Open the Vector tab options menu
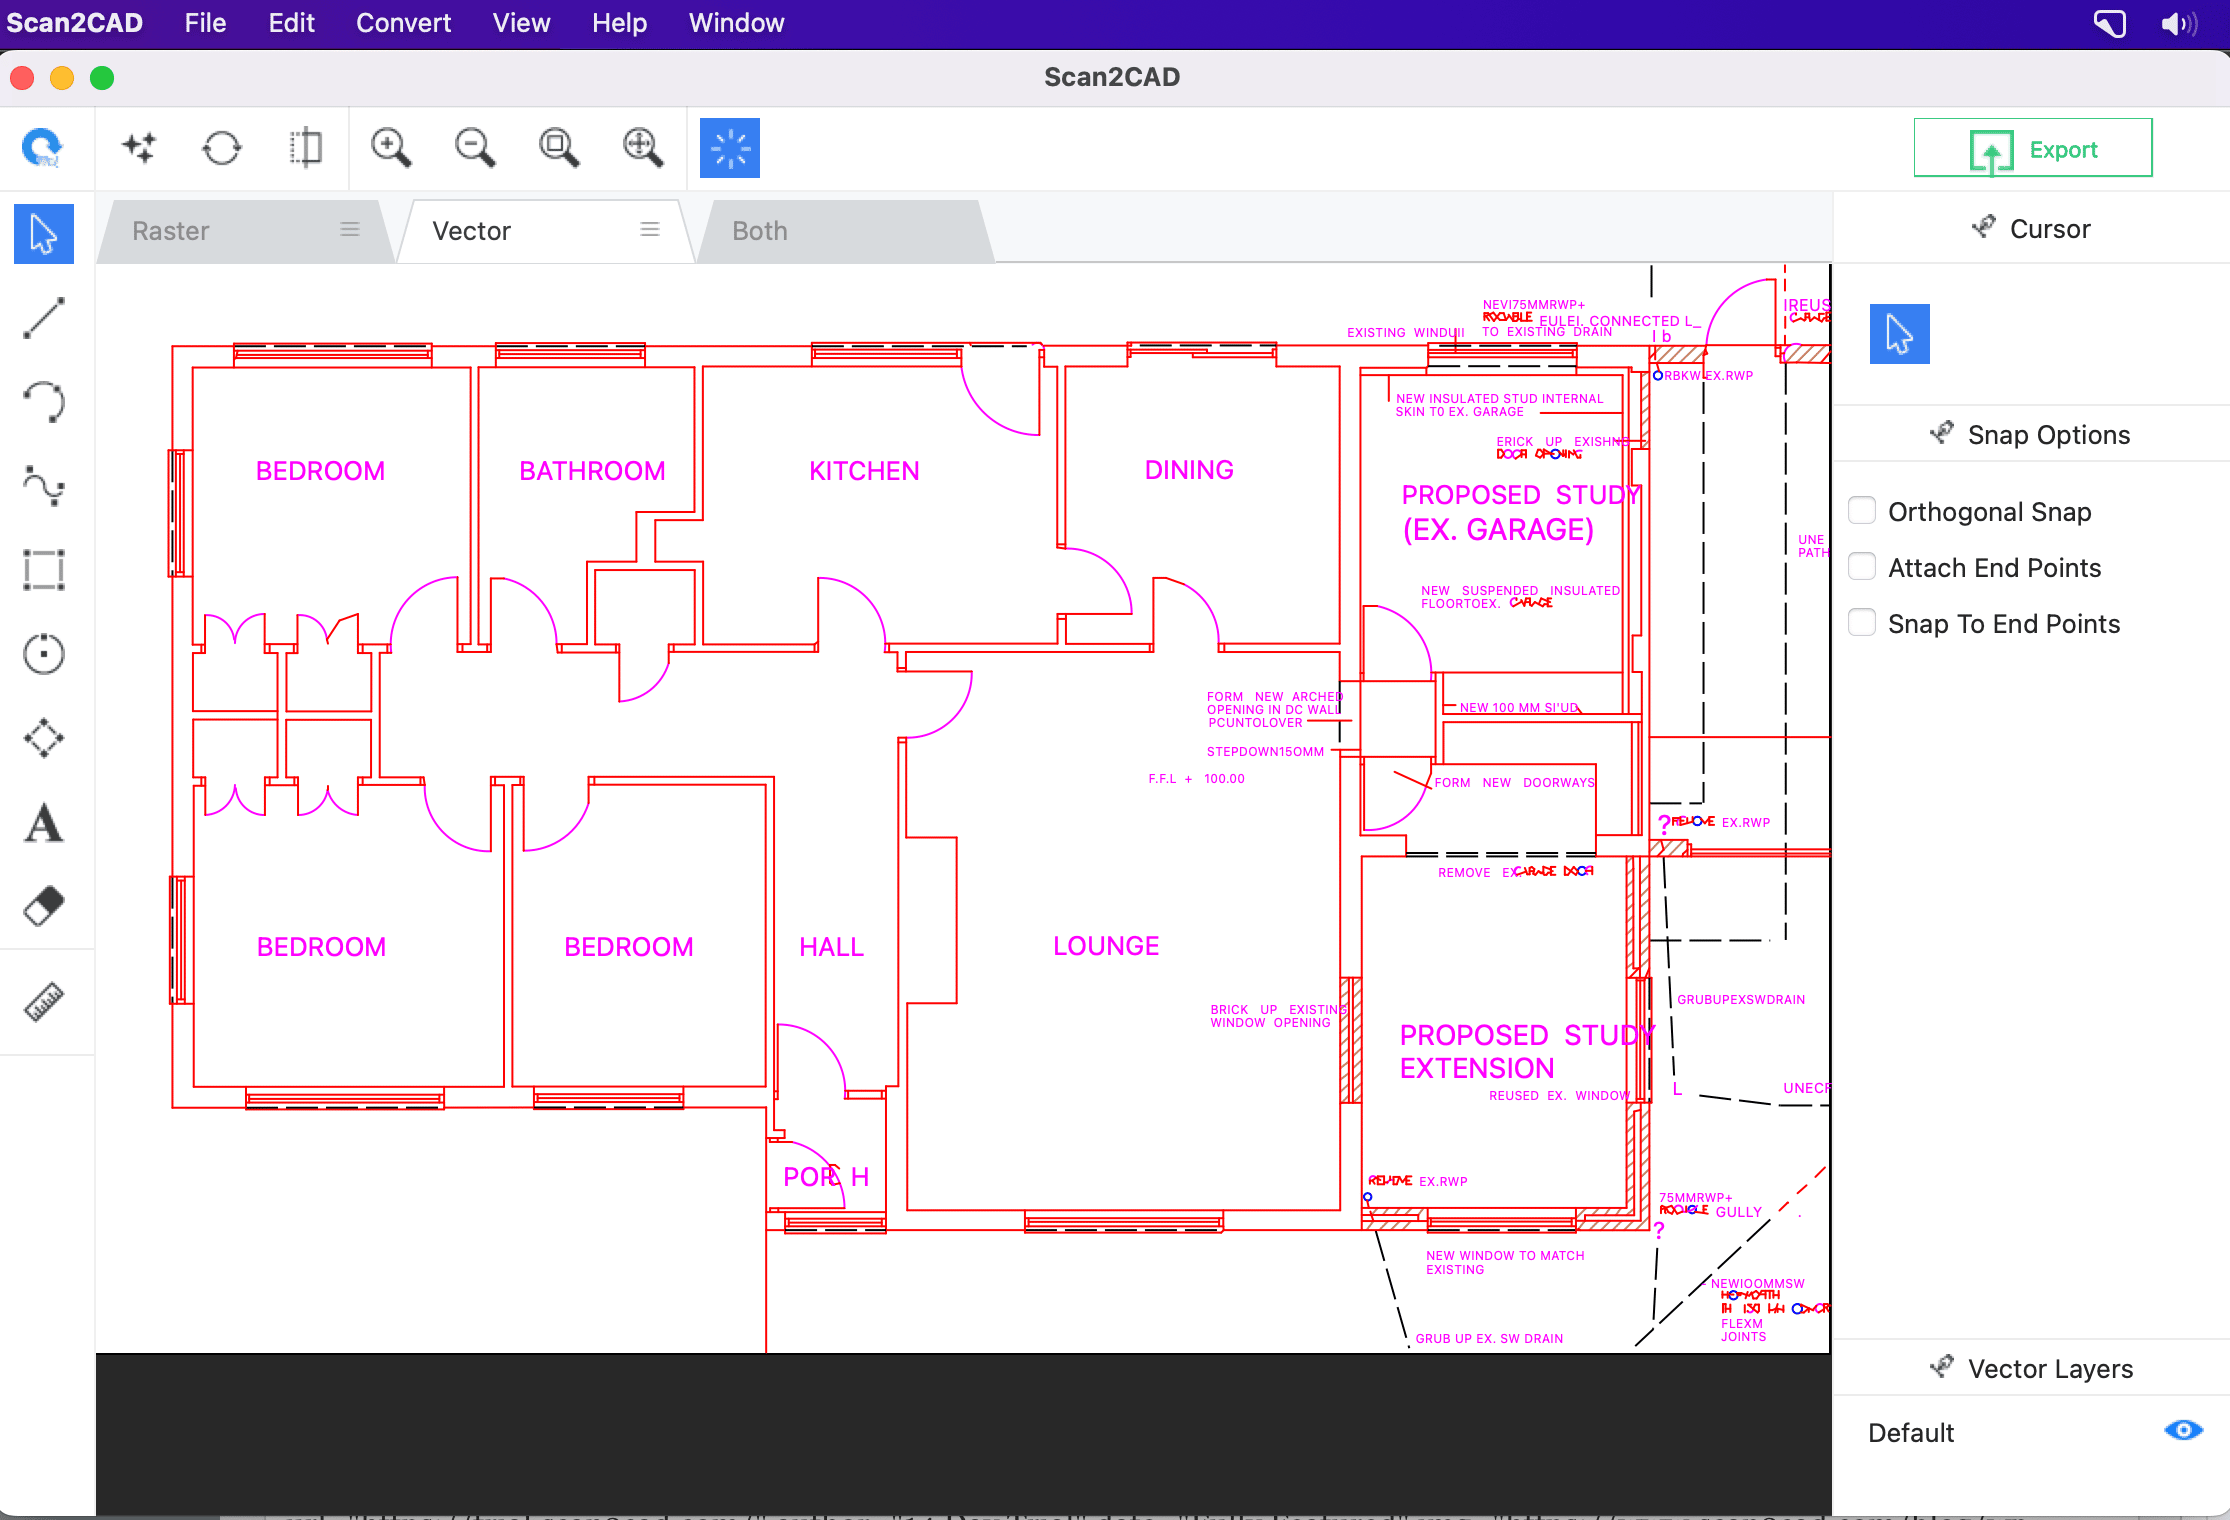2230x1520 pixels. (649, 229)
